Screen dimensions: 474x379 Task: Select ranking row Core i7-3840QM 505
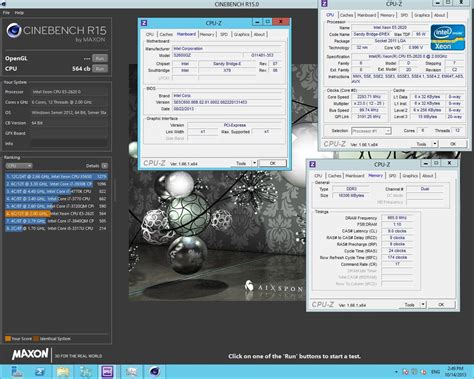coord(56,221)
